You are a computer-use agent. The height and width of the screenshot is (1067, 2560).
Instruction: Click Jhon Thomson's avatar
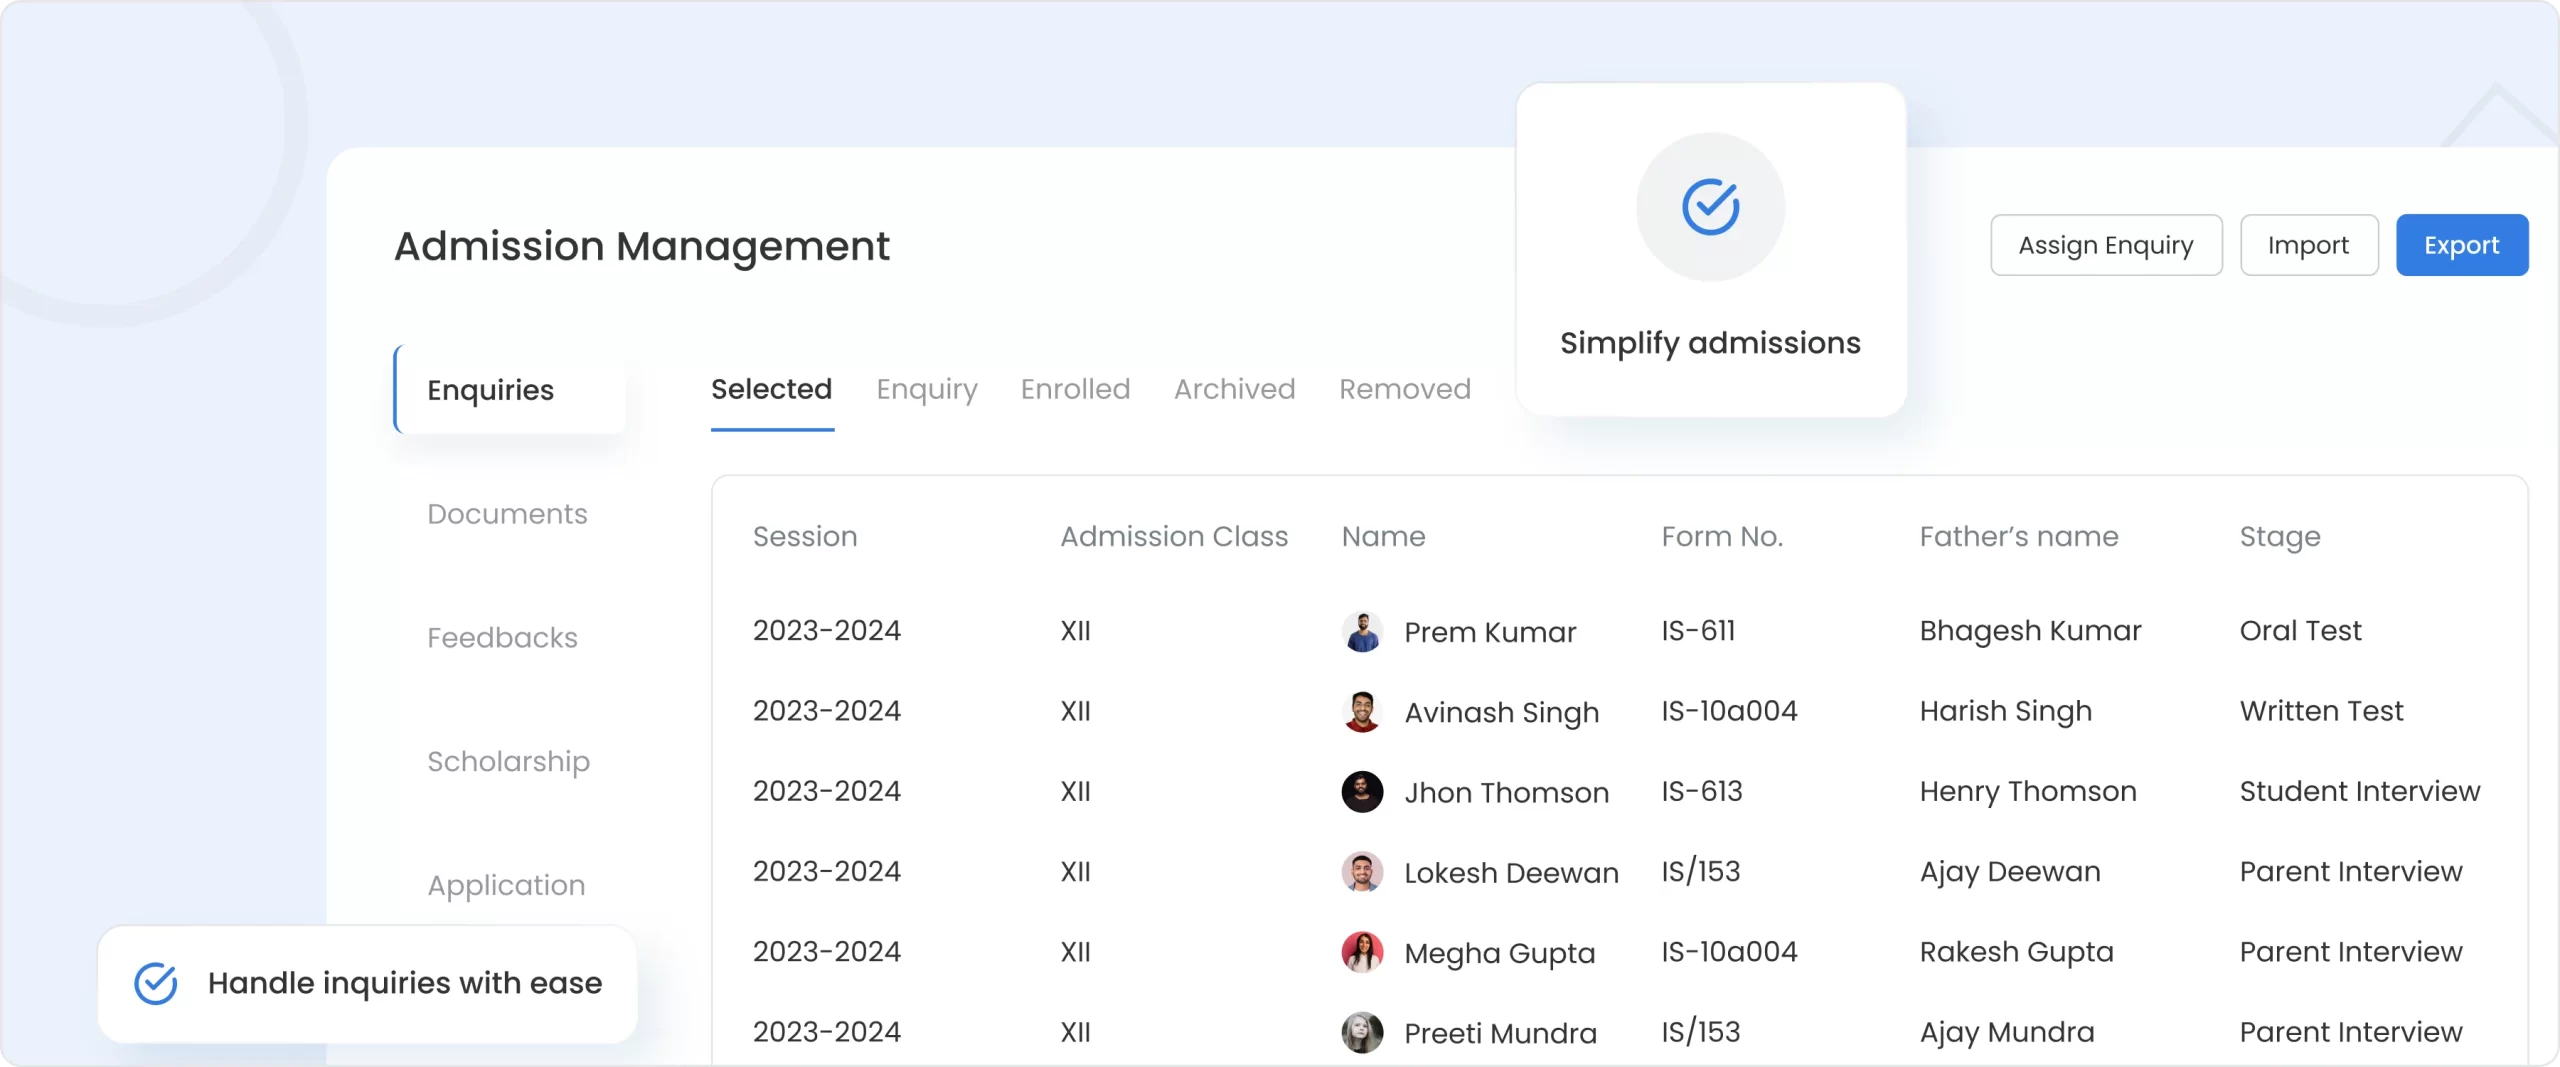point(1362,792)
